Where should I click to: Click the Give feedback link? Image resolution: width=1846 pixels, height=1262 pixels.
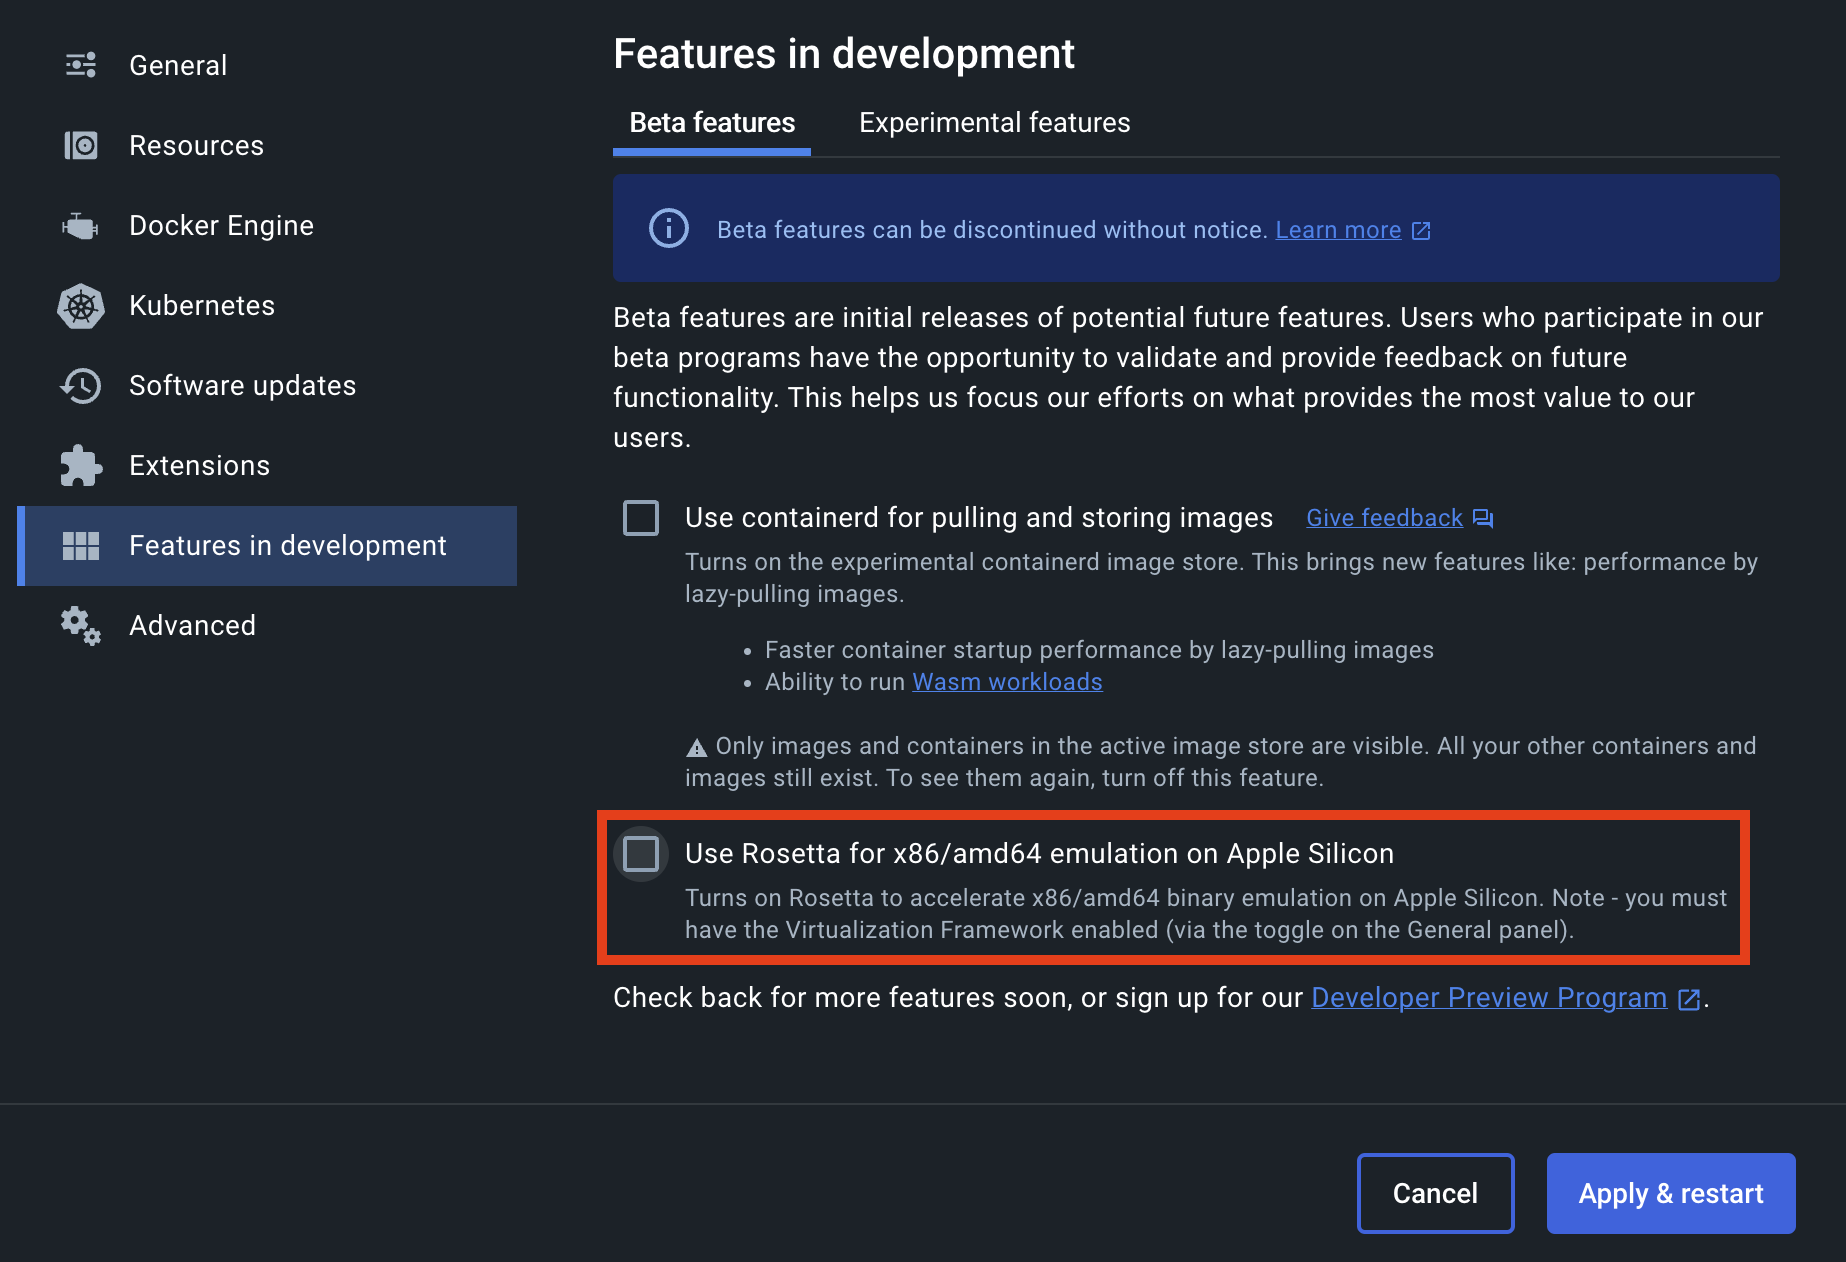[x=1384, y=518]
